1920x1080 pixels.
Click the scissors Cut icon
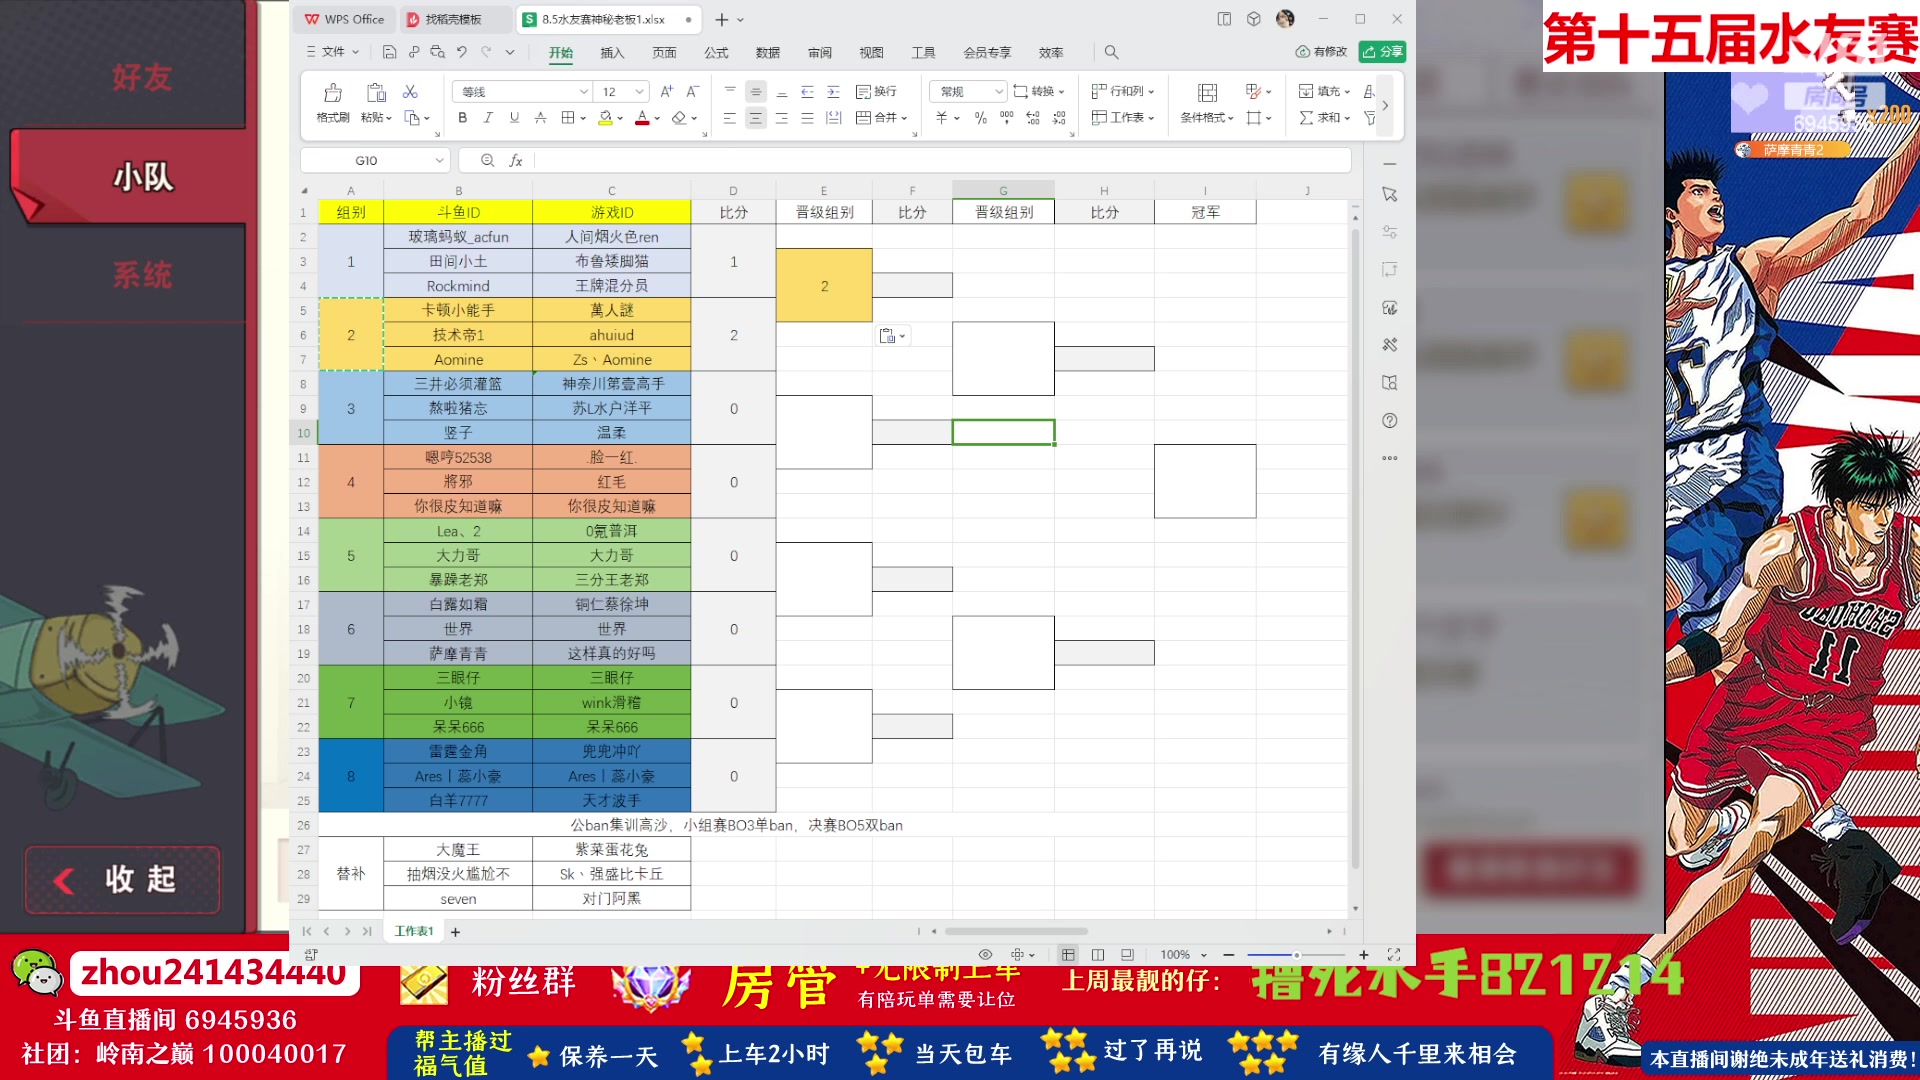[410, 92]
